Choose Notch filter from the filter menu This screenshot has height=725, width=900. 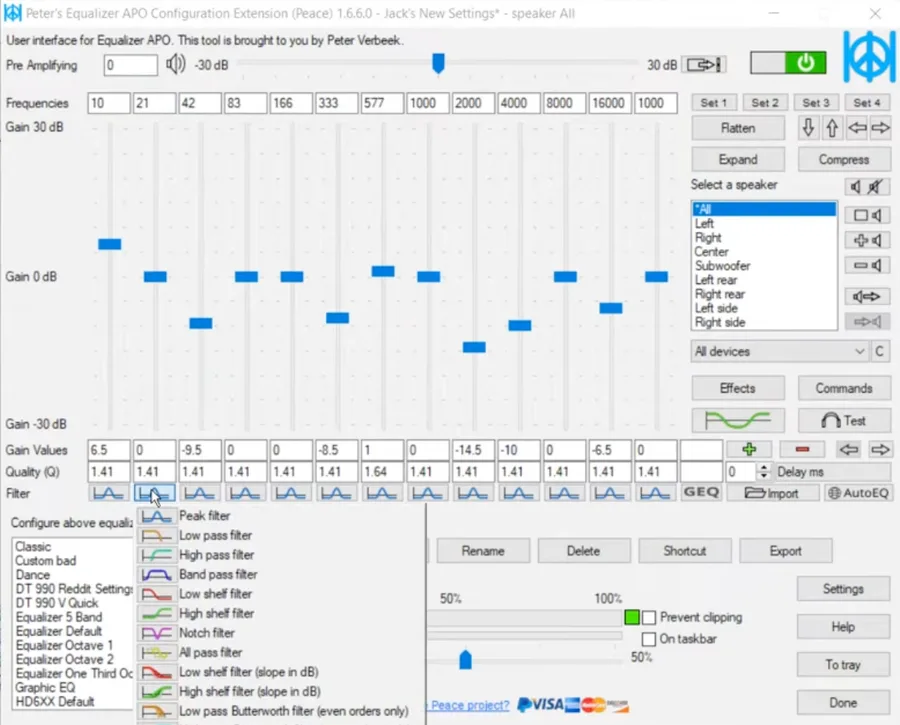coord(210,632)
